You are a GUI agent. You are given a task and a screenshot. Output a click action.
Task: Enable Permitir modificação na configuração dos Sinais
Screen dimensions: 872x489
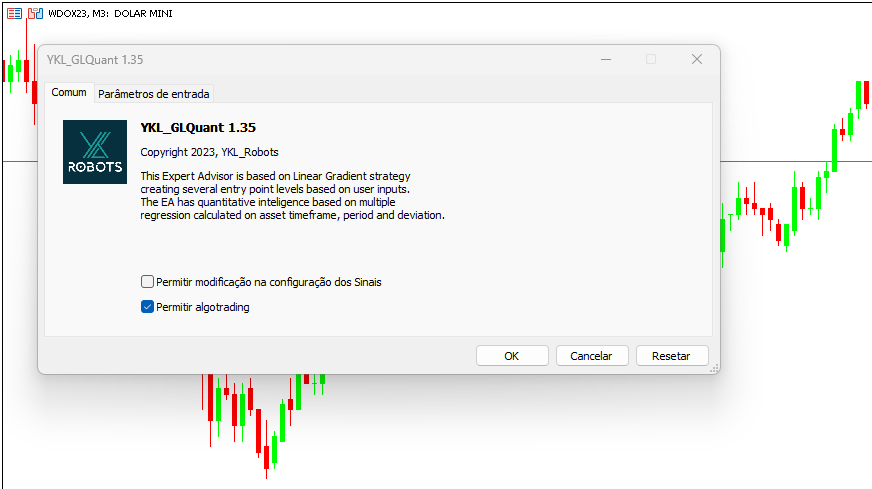[x=147, y=281]
